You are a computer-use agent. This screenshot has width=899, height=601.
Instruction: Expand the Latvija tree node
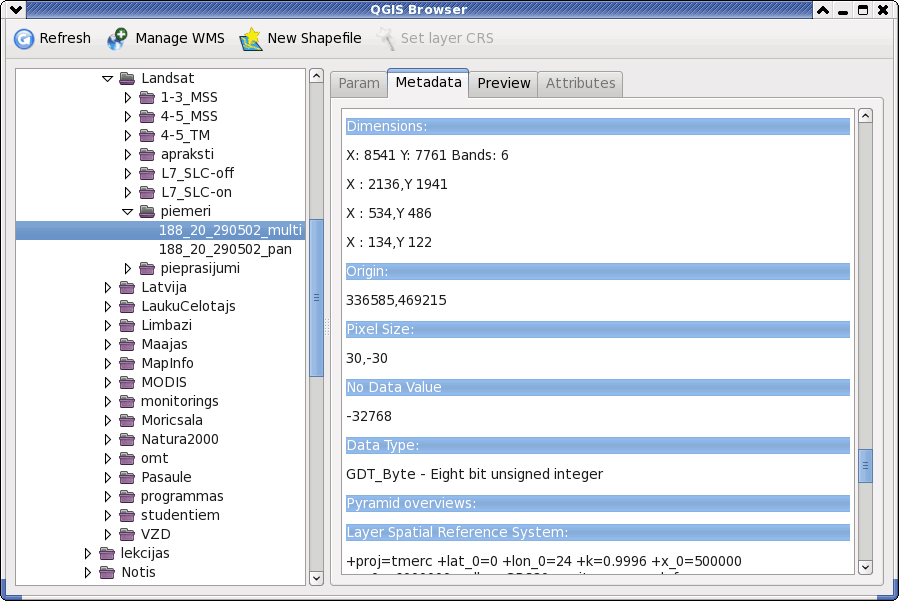pyautogui.click(x=107, y=287)
